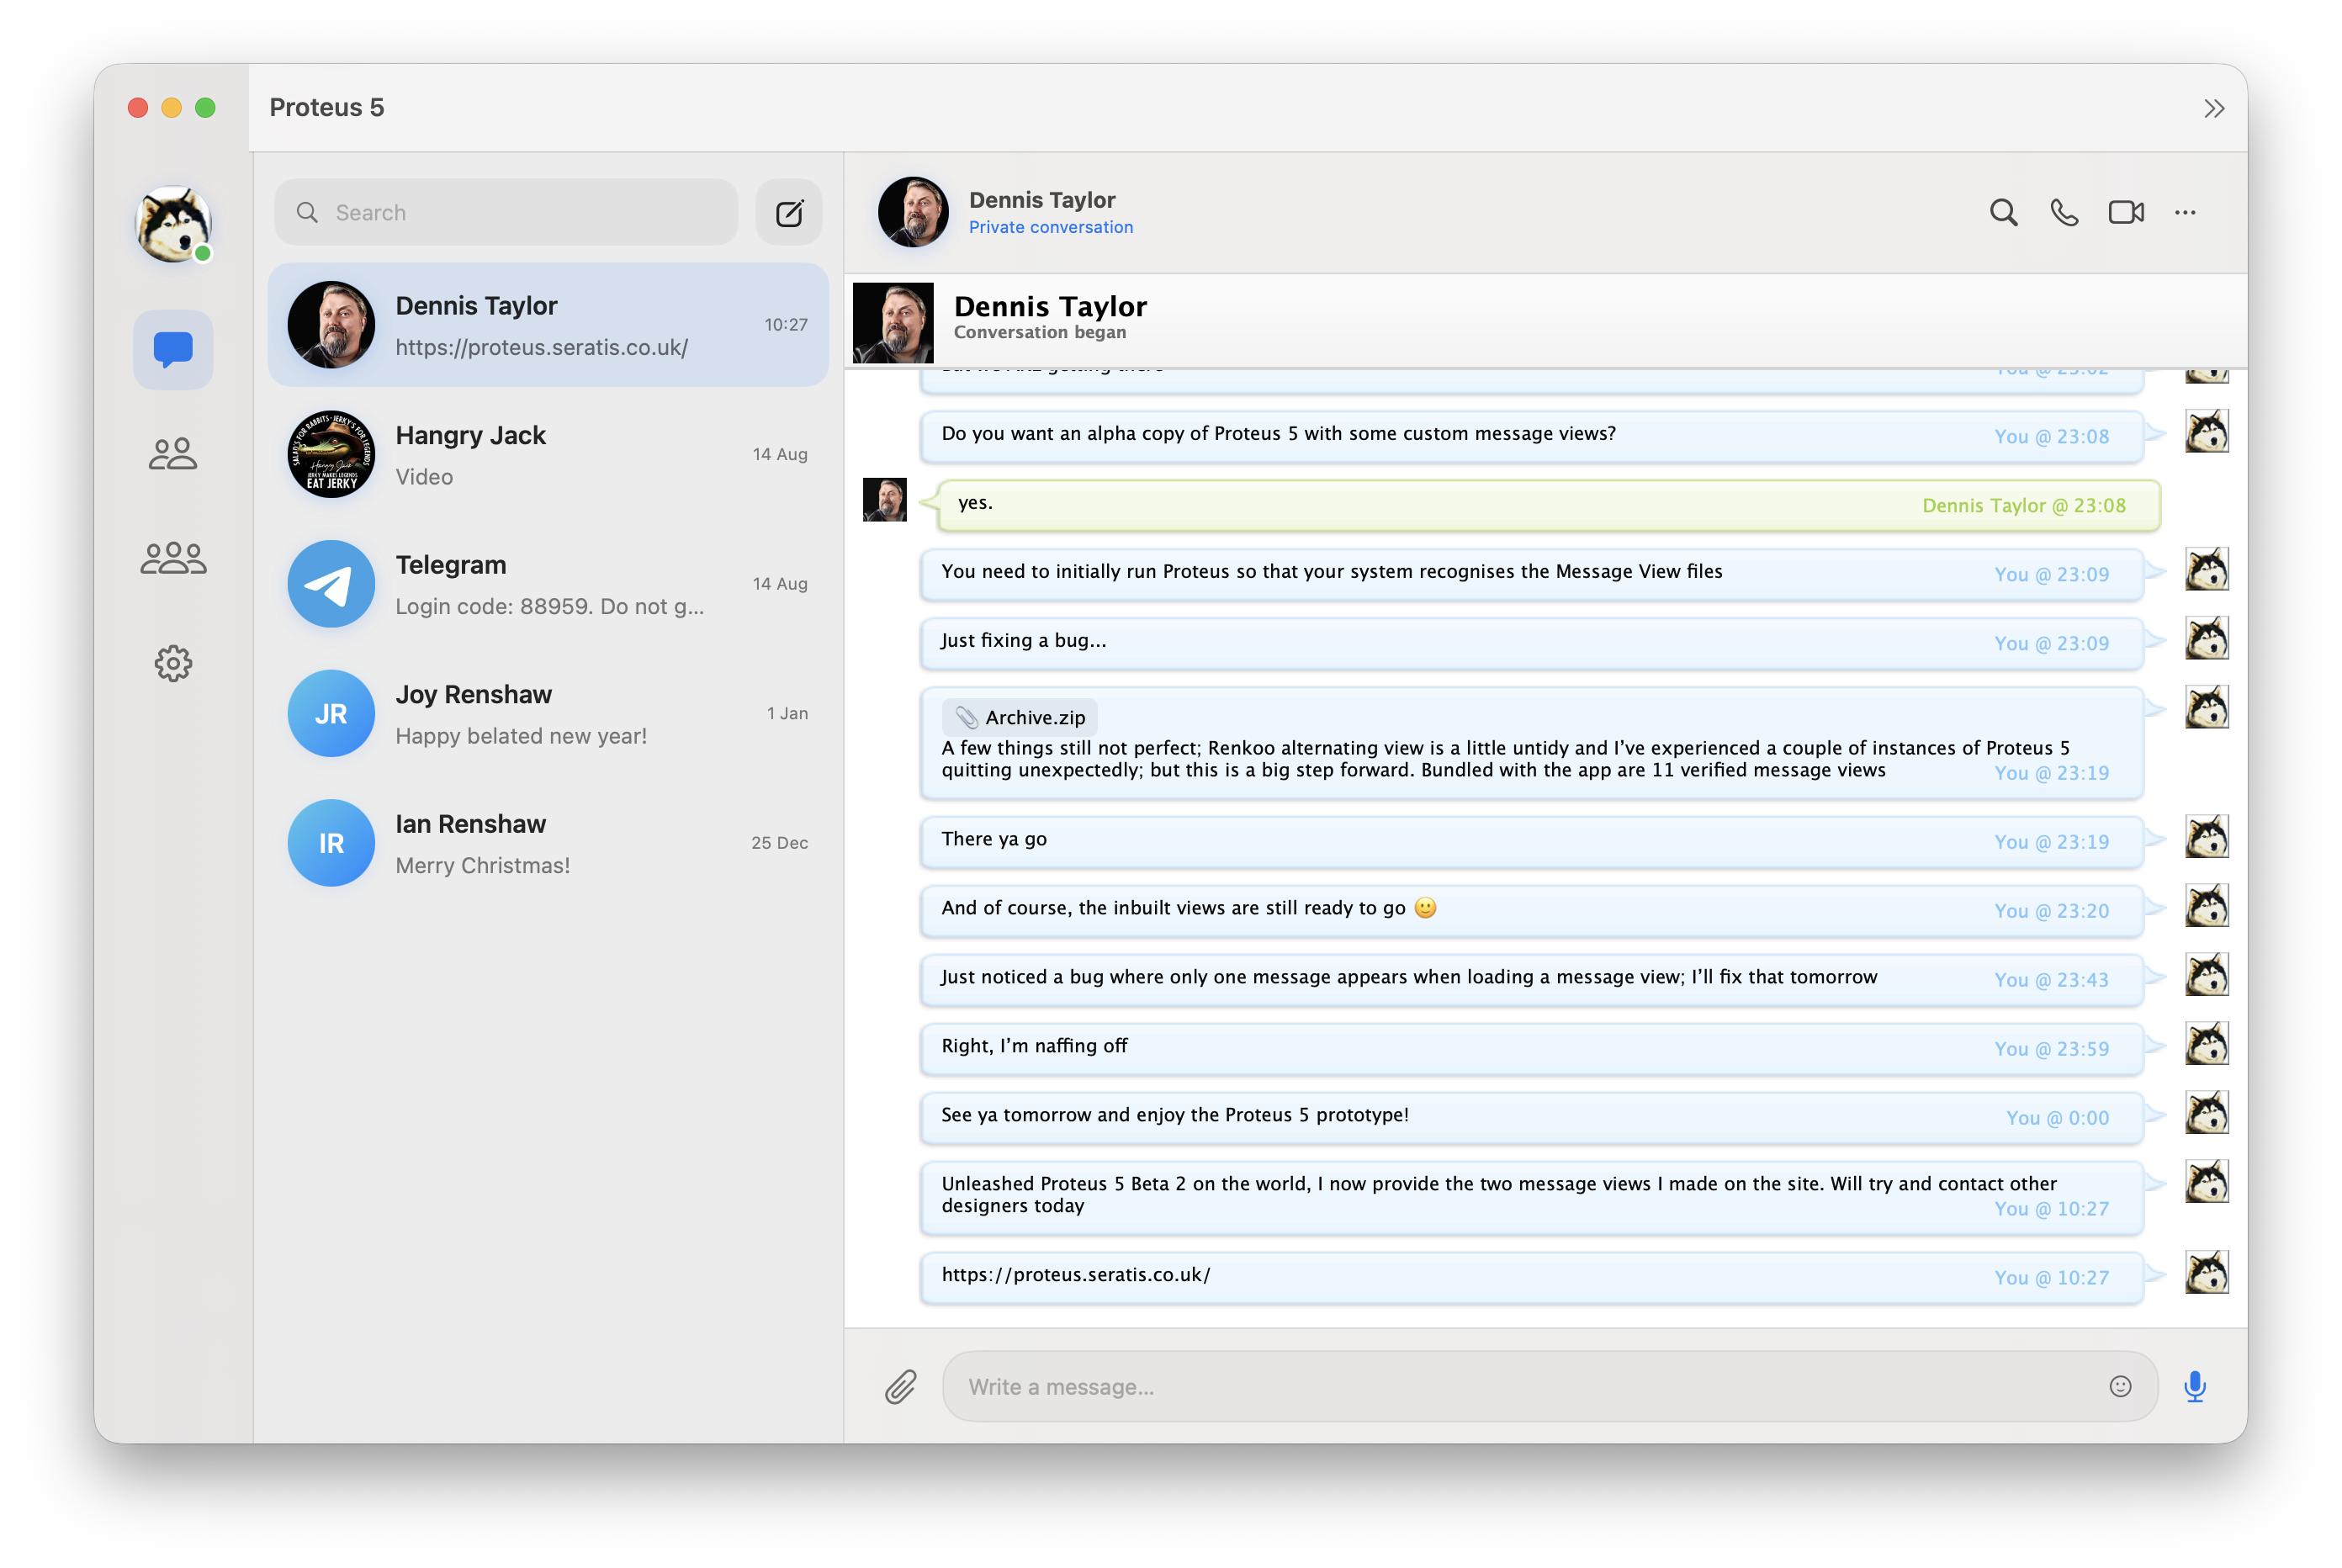Click the 'yes.' reply bubble
2342x1568 pixels.
click(x=1548, y=505)
